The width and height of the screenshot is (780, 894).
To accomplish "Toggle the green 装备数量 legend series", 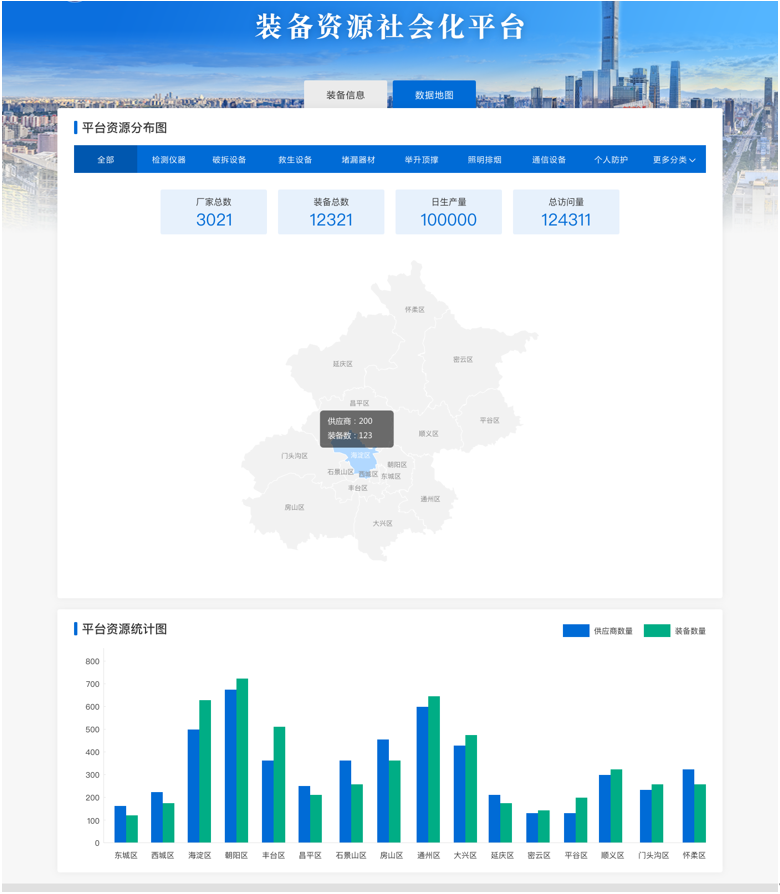I will (x=657, y=631).
